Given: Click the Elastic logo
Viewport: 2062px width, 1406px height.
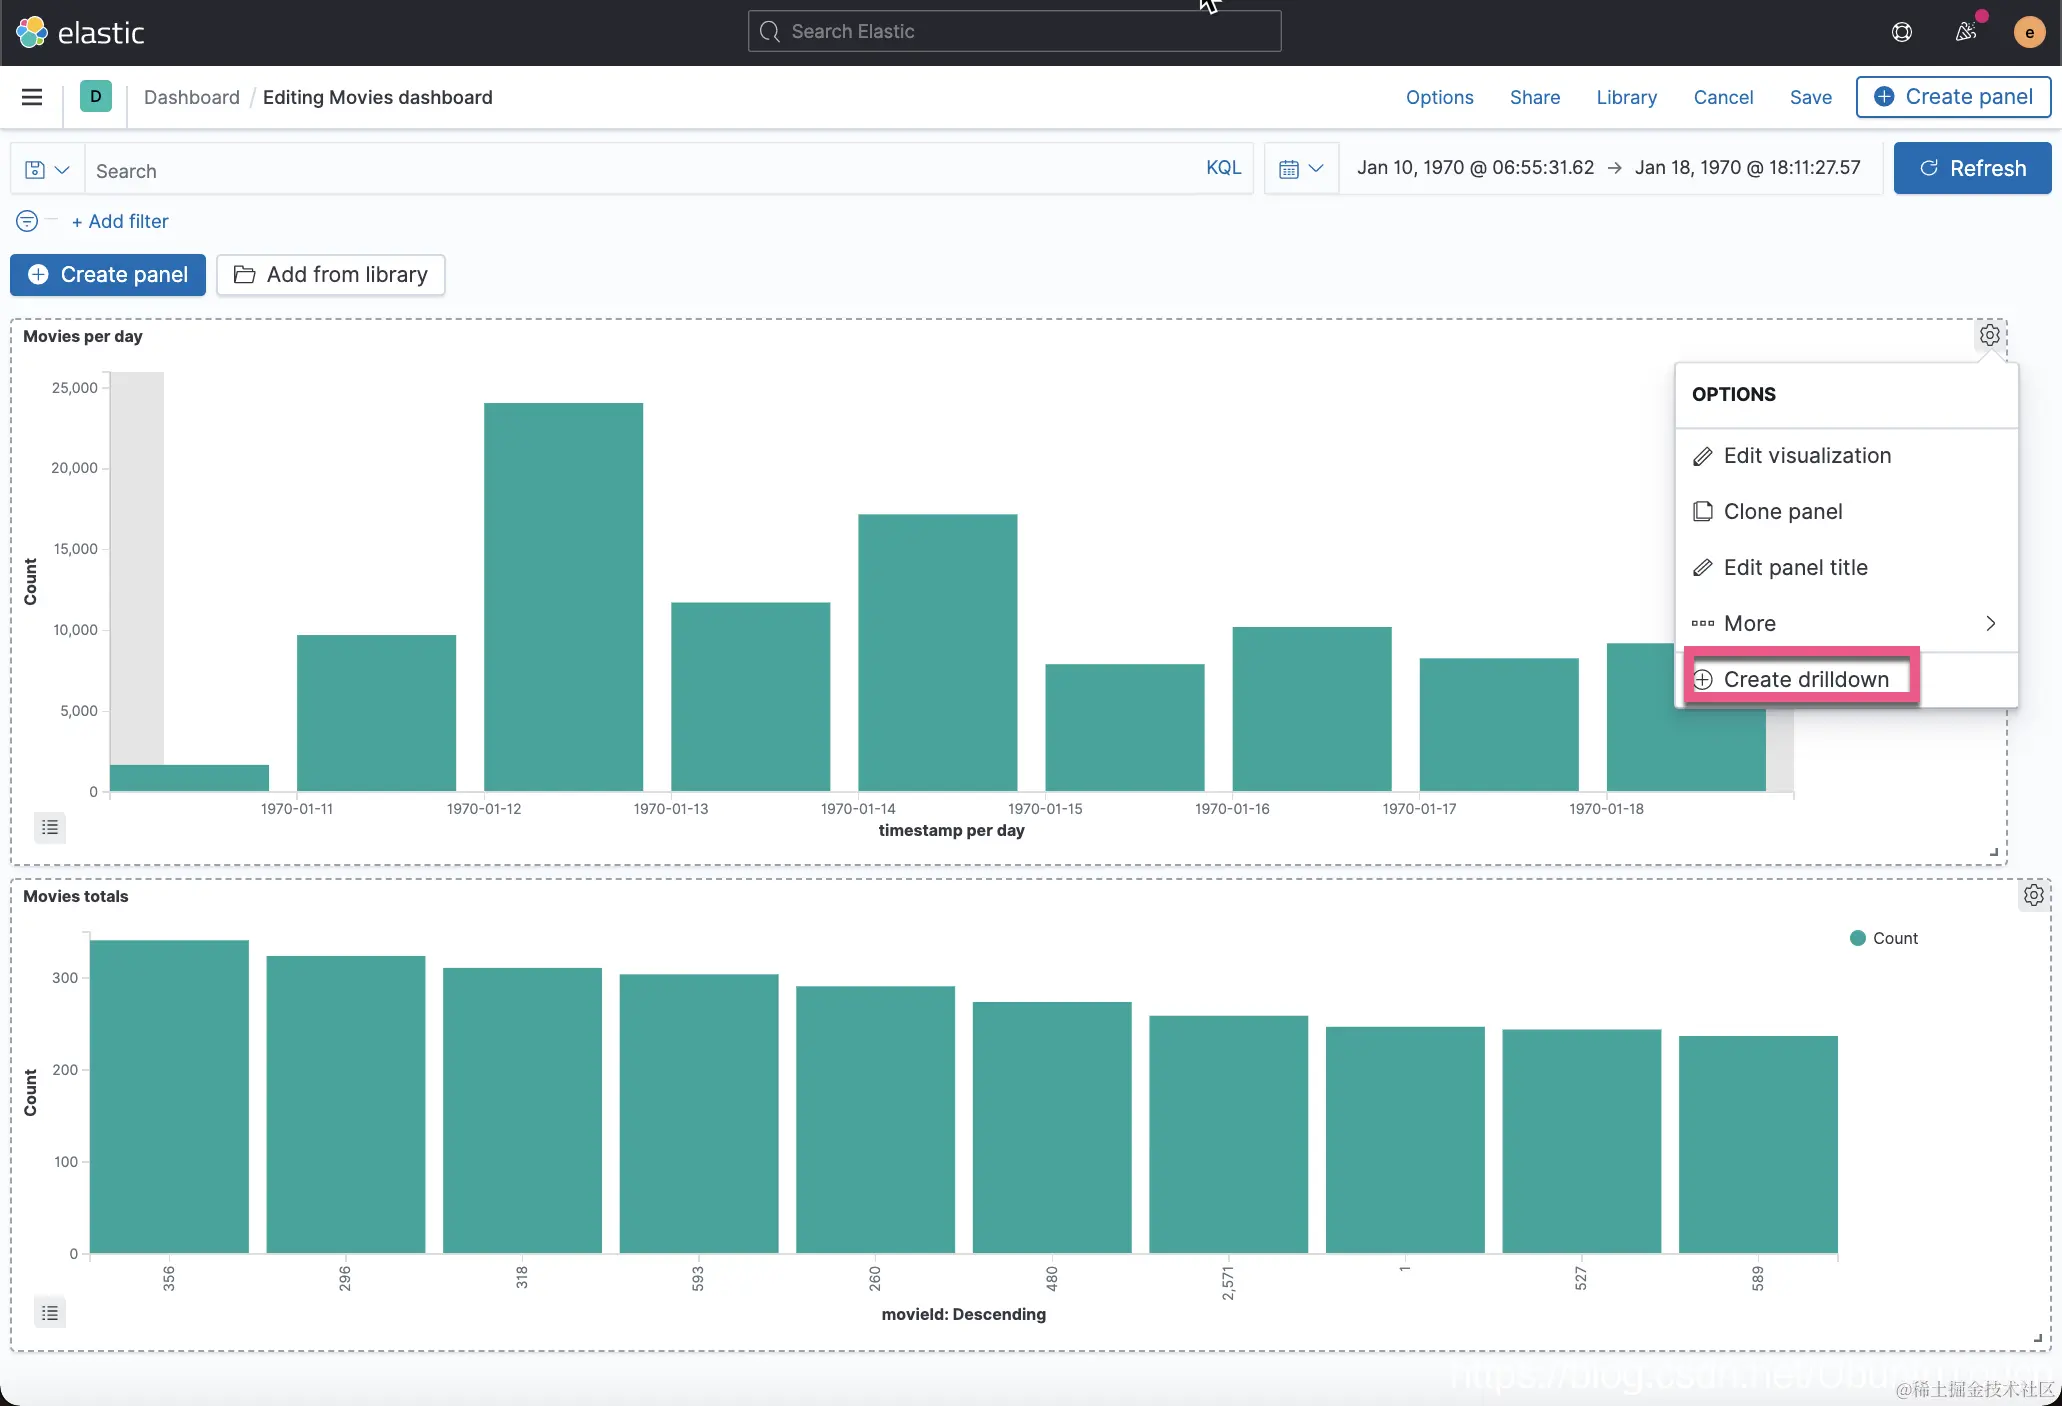Looking at the screenshot, I should click(81, 32).
